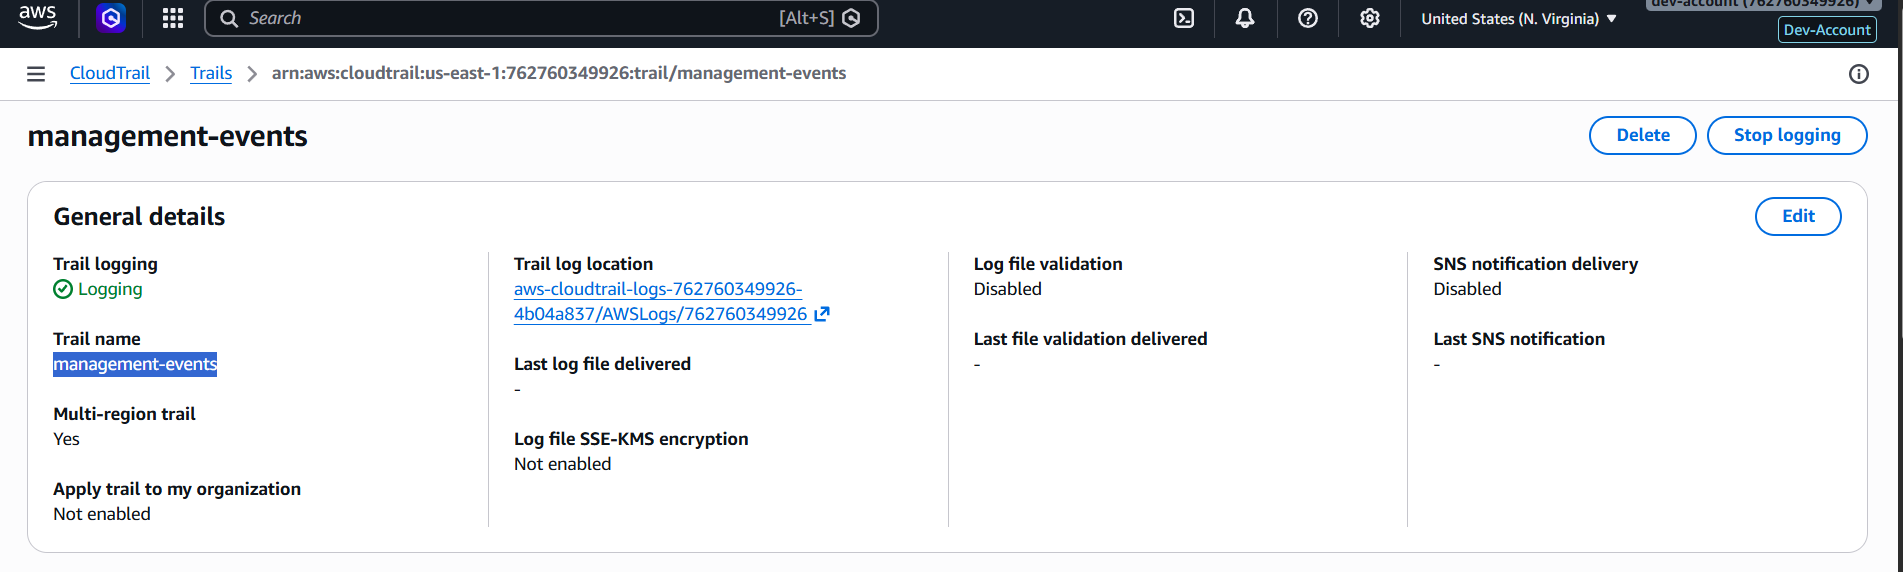The width and height of the screenshot is (1903, 572).
Task: Click the trail ARN breadcrumb text
Action: tap(559, 73)
